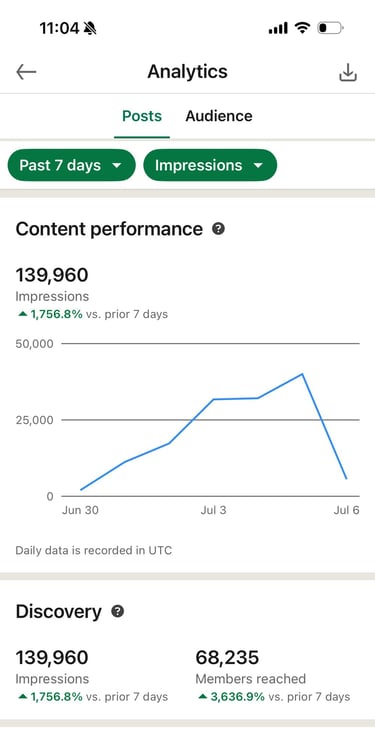375x735 pixels.
Task: Select the chart peak point near Jul 5
Action: point(302,374)
